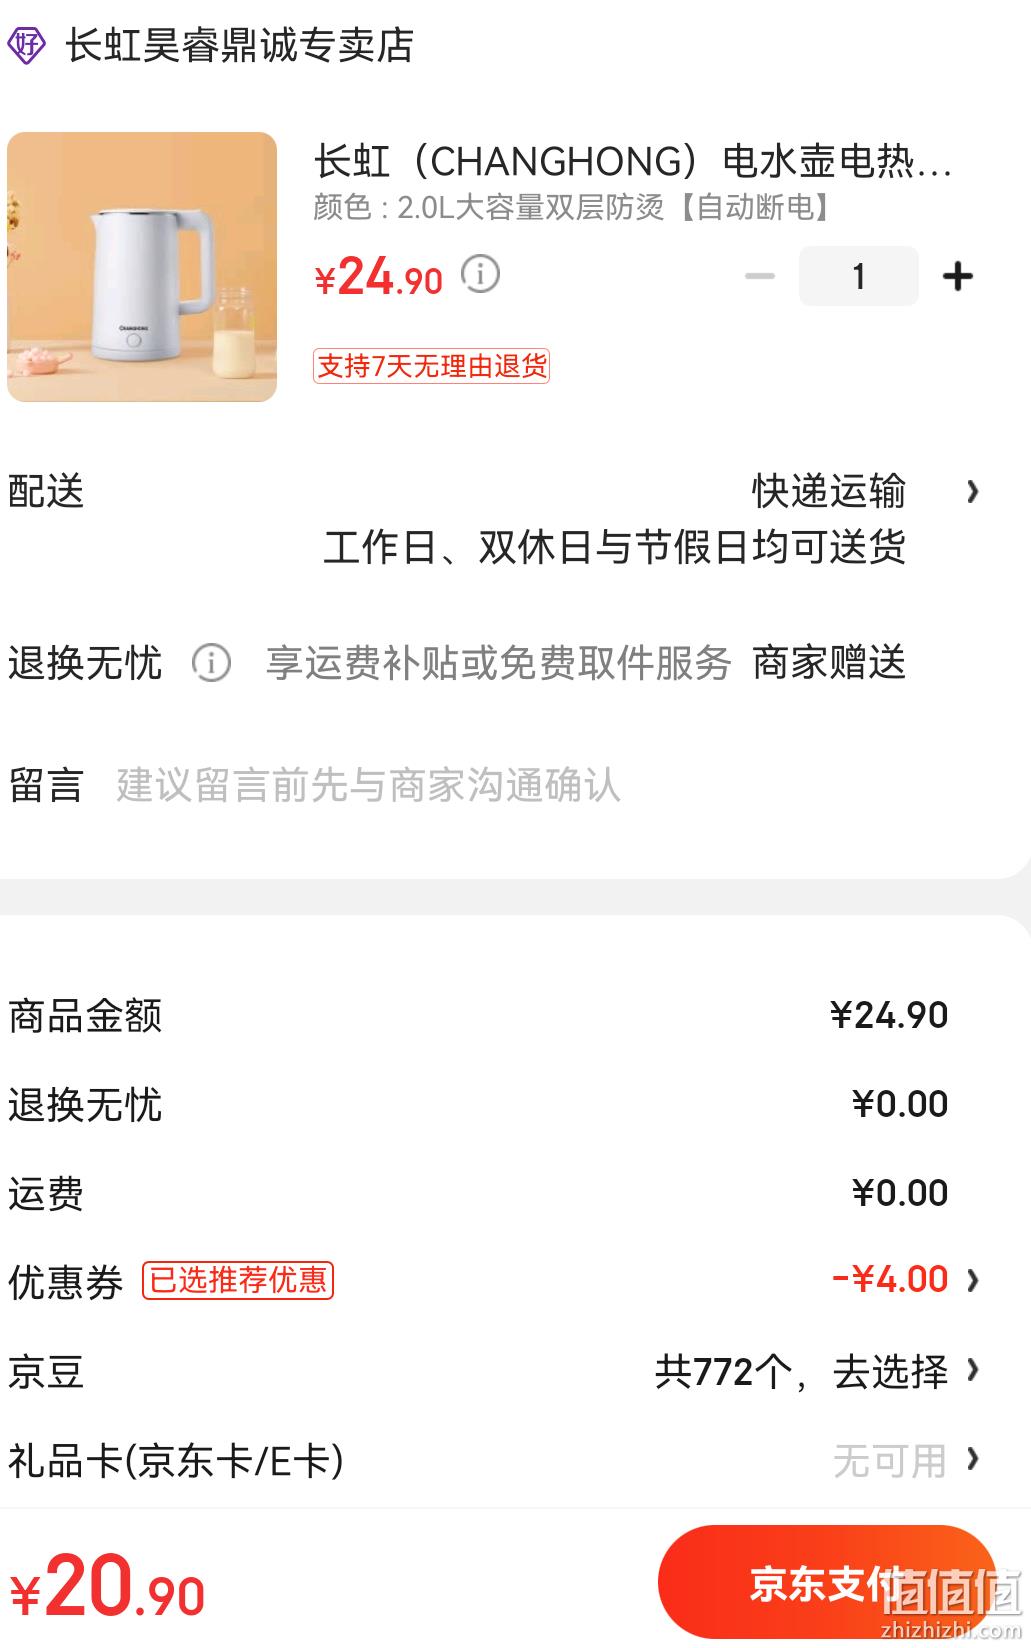Open the product title 长虹（CHANGHONG）电水壶
The image size is (1031, 1648).
[632, 161]
